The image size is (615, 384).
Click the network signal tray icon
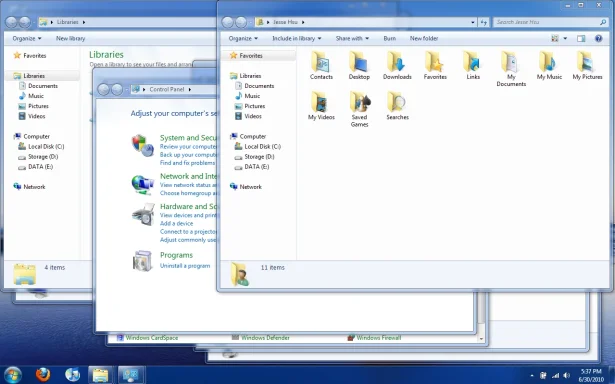pyautogui.click(x=555, y=376)
